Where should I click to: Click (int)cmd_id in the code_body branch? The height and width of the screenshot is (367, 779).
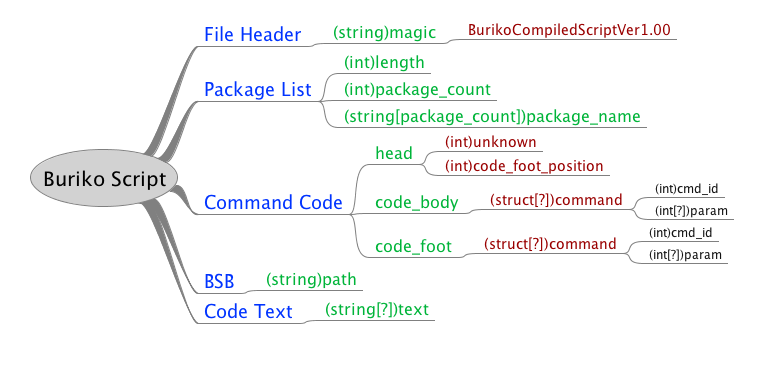[686, 189]
